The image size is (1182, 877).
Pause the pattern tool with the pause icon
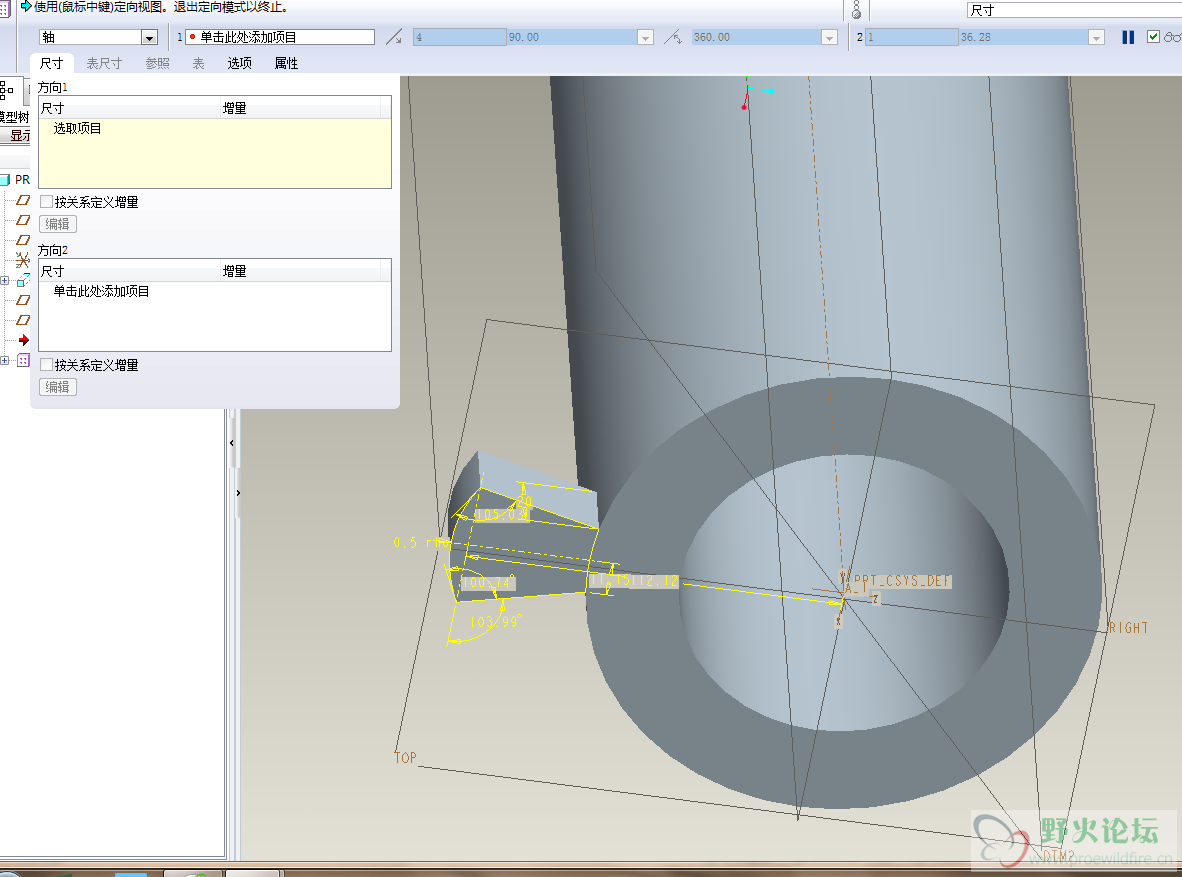coord(1128,37)
